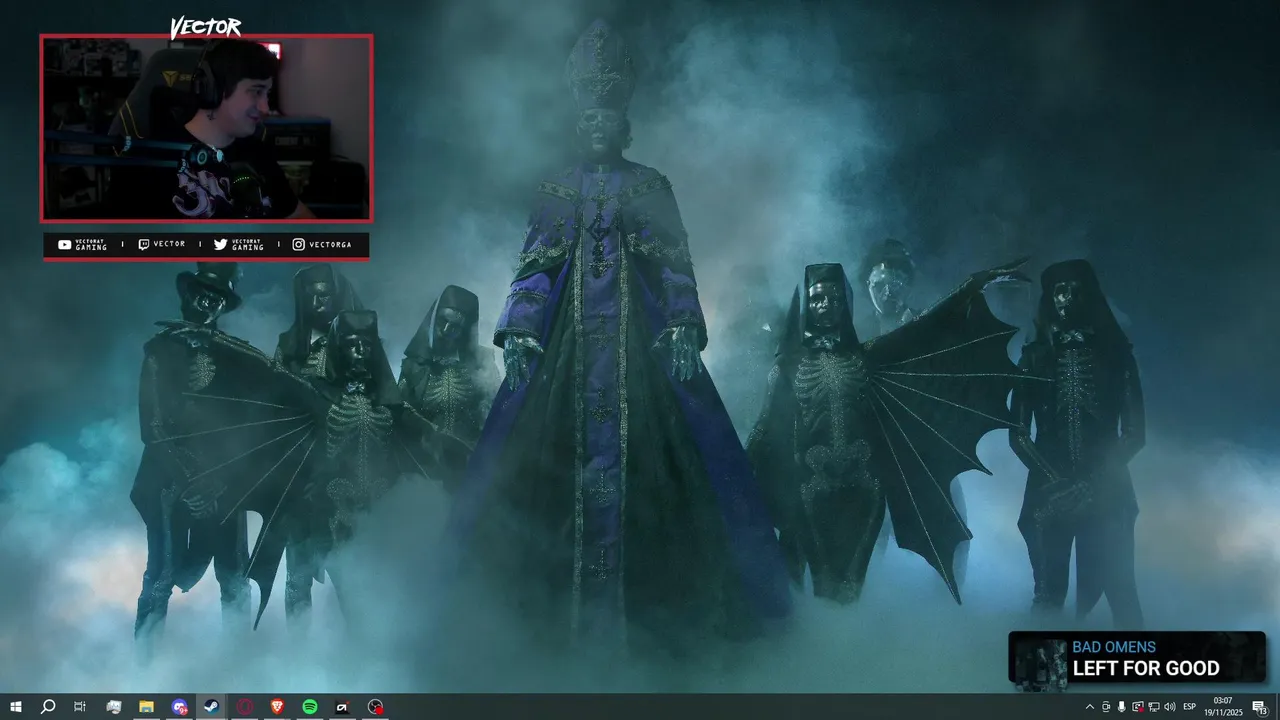Open the purple chat app with notification badge
The height and width of the screenshot is (720, 1280).
click(x=179, y=707)
